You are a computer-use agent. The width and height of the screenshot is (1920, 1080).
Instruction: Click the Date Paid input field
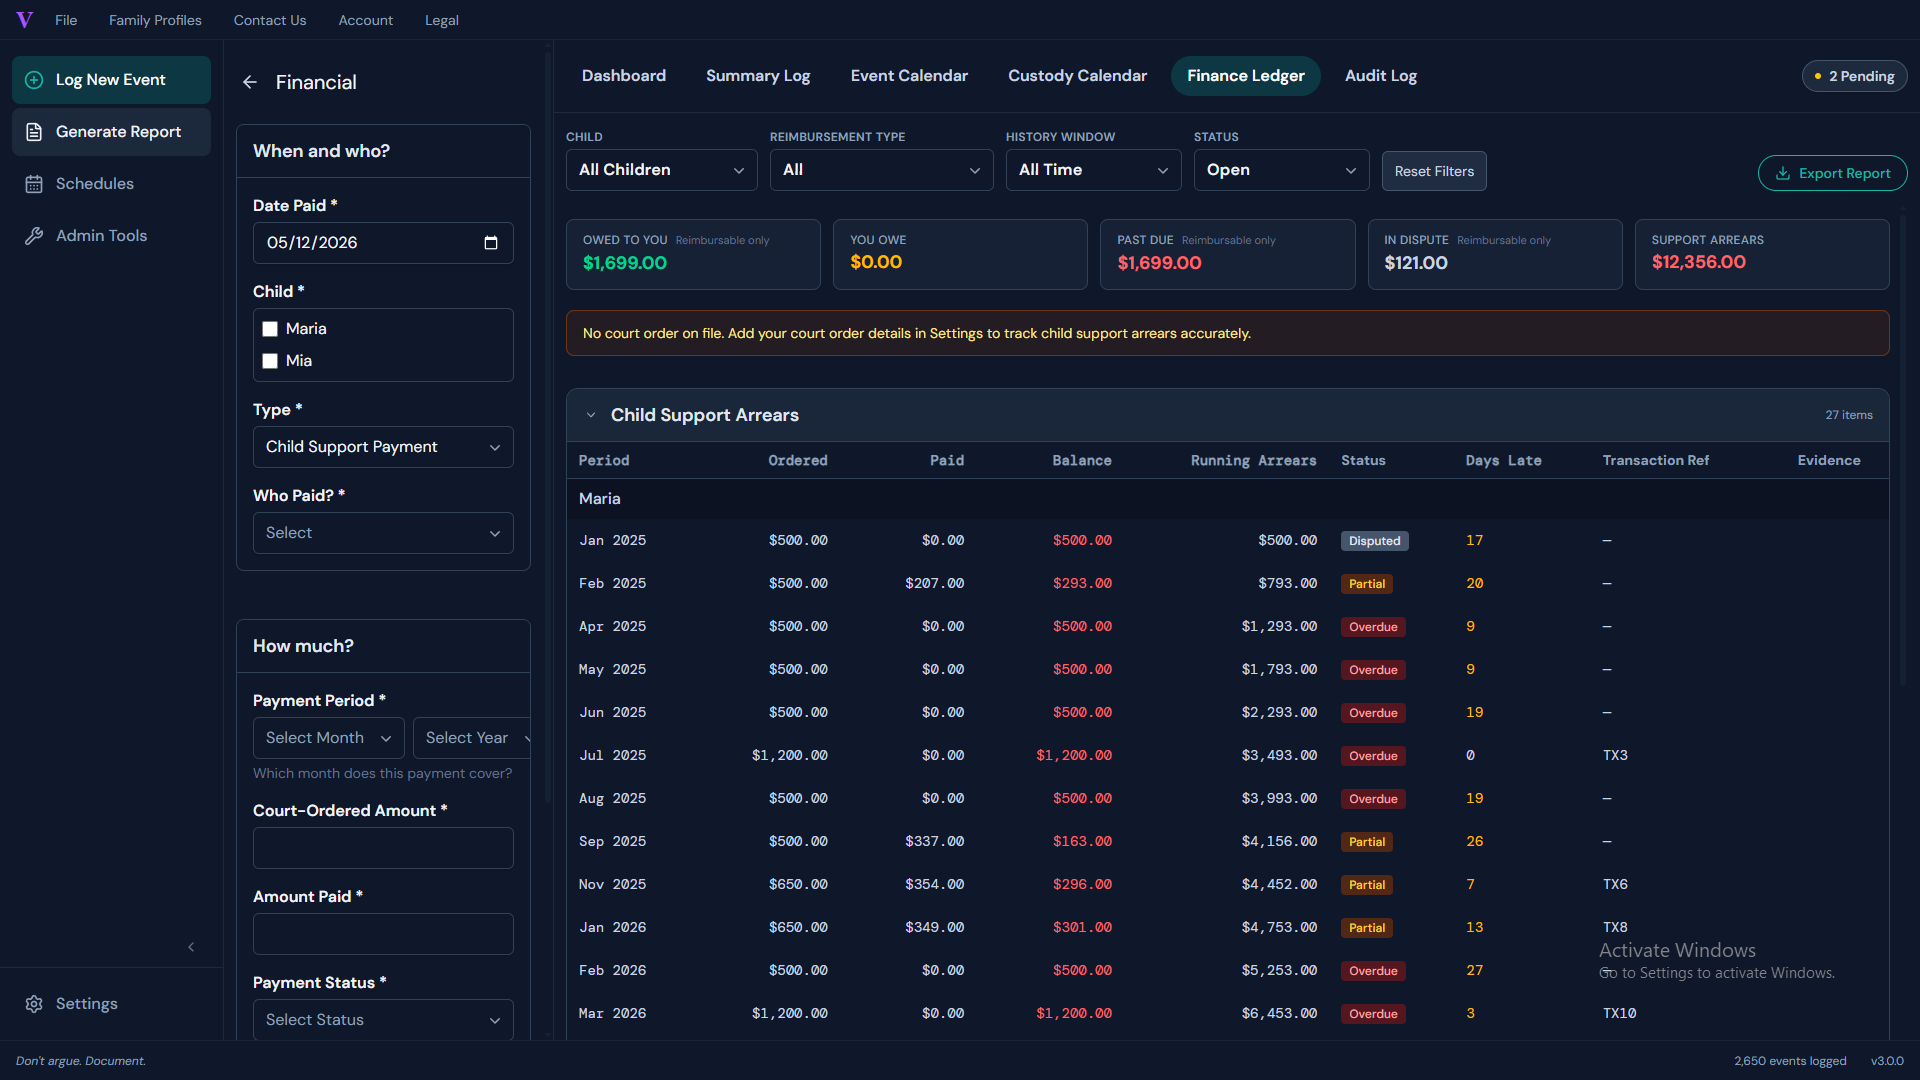pos(383,243)
